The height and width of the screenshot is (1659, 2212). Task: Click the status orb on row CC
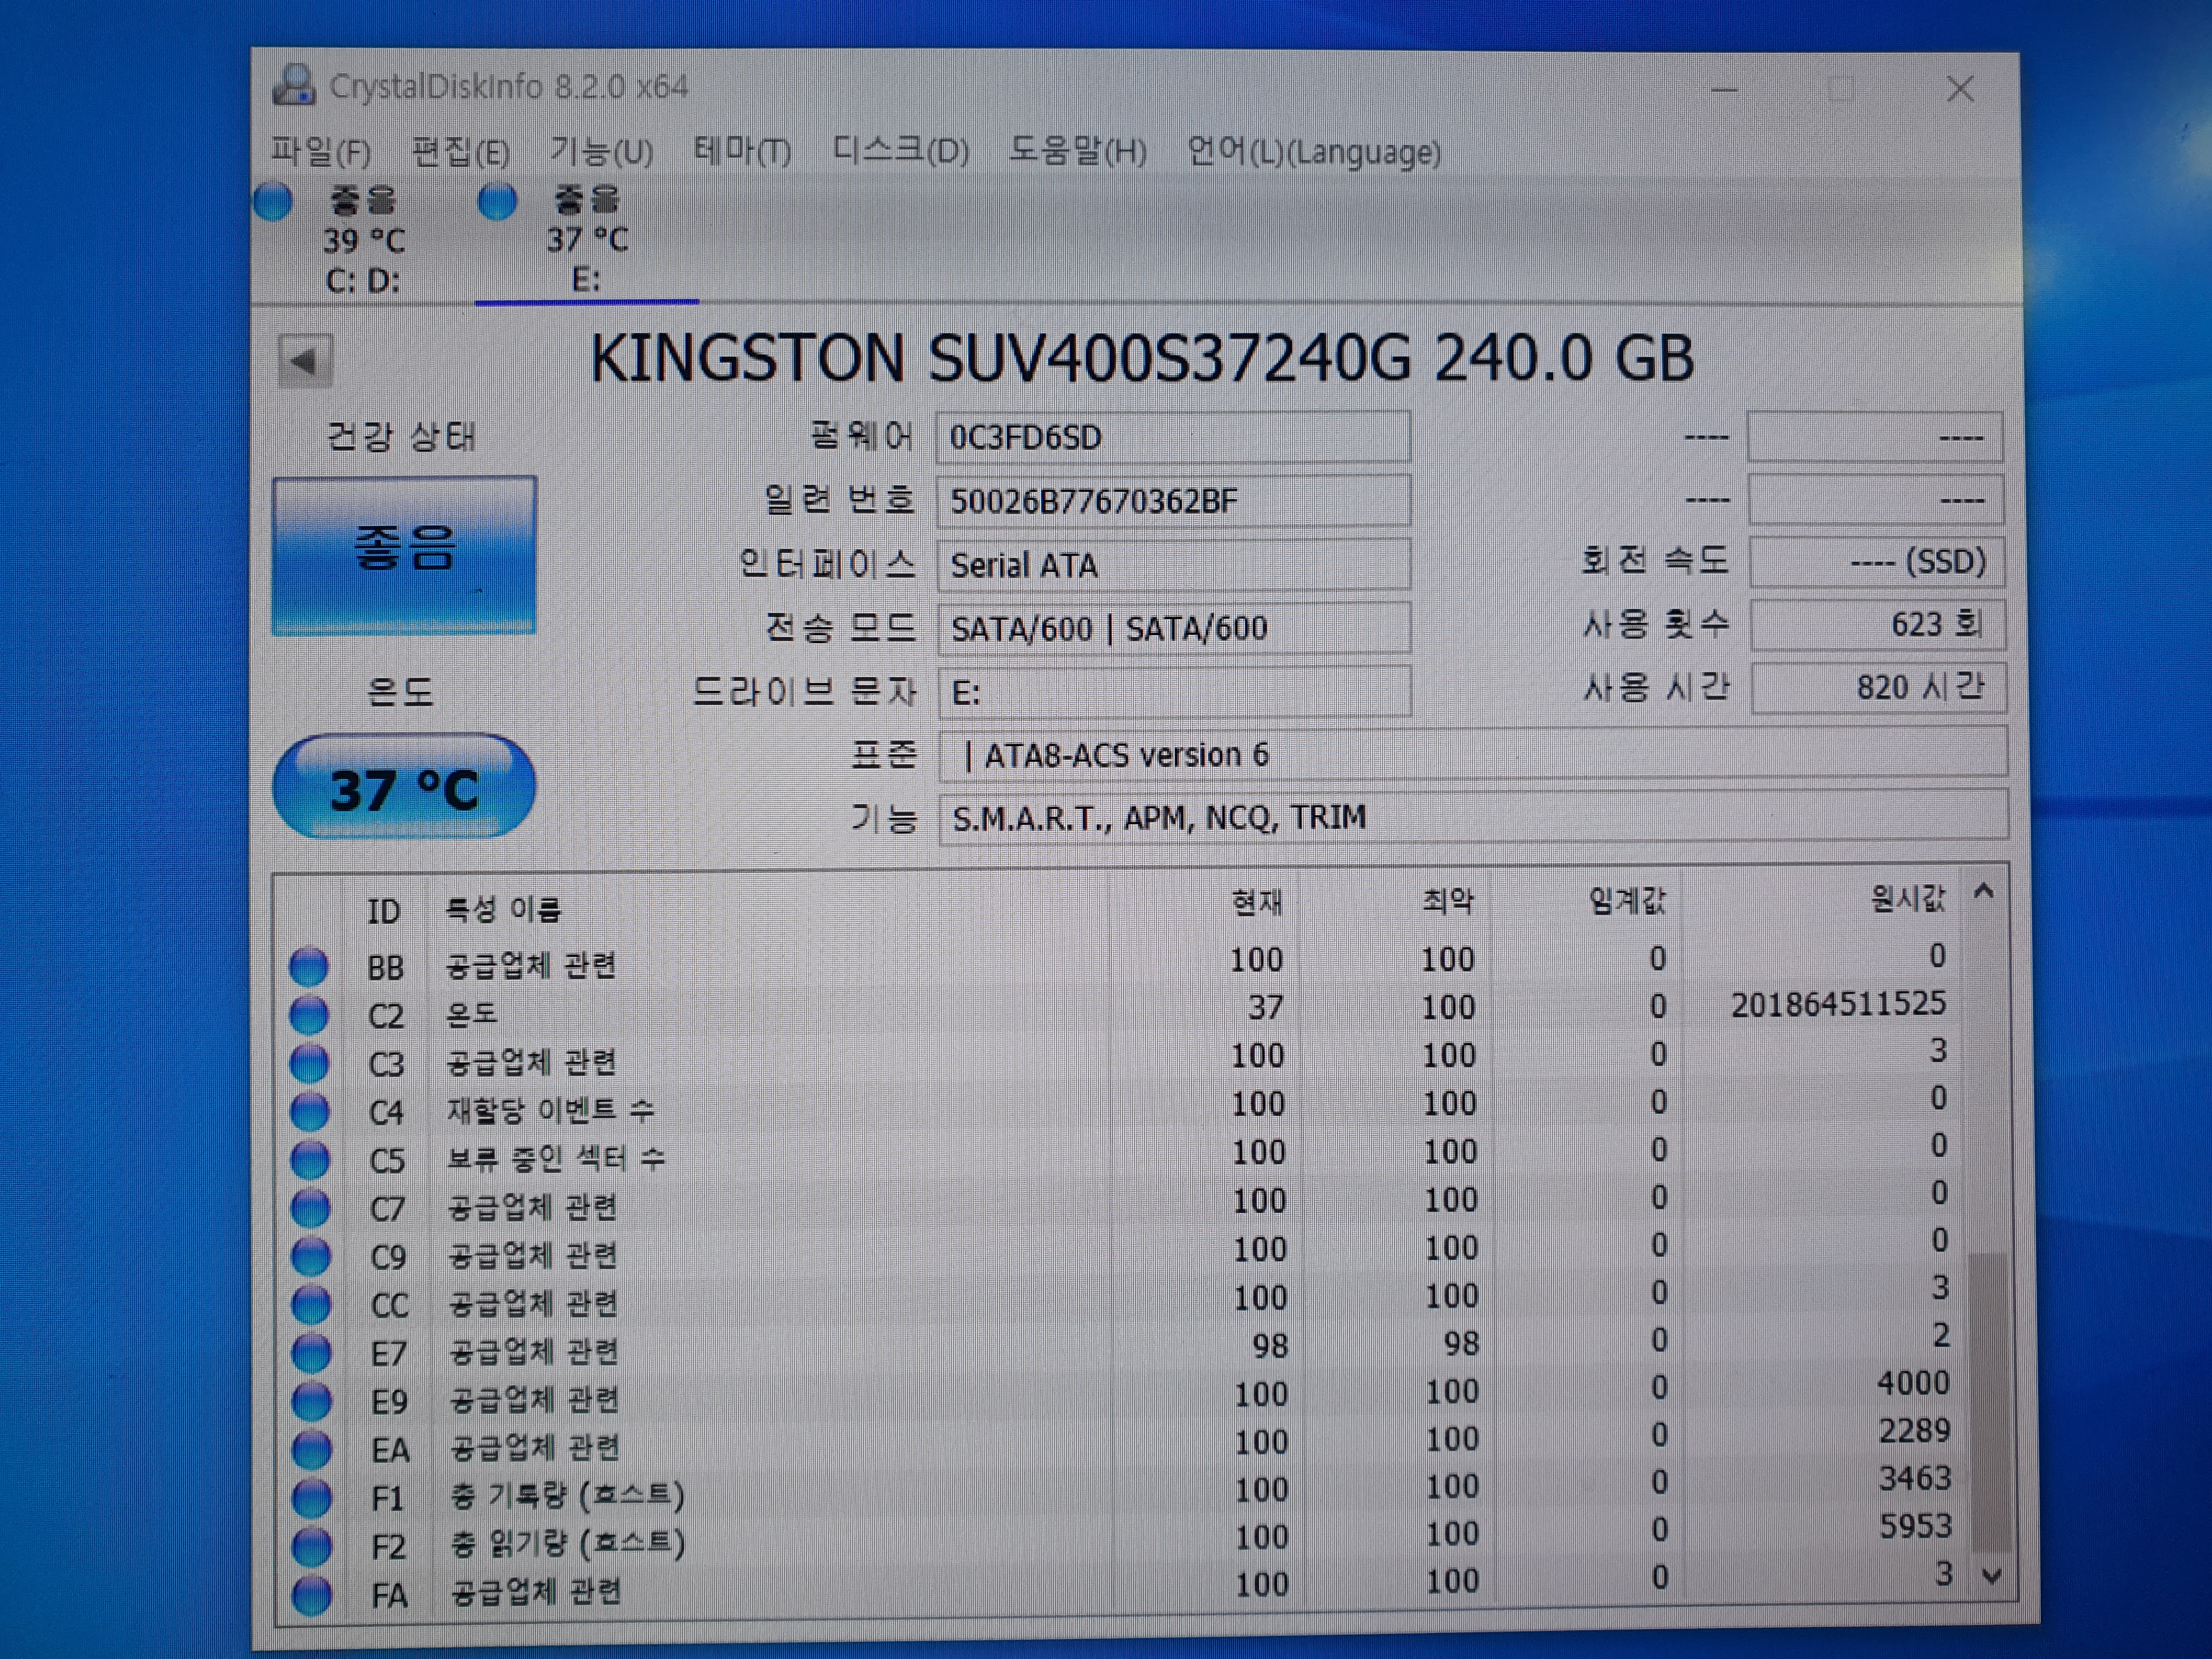(311, 1304)
